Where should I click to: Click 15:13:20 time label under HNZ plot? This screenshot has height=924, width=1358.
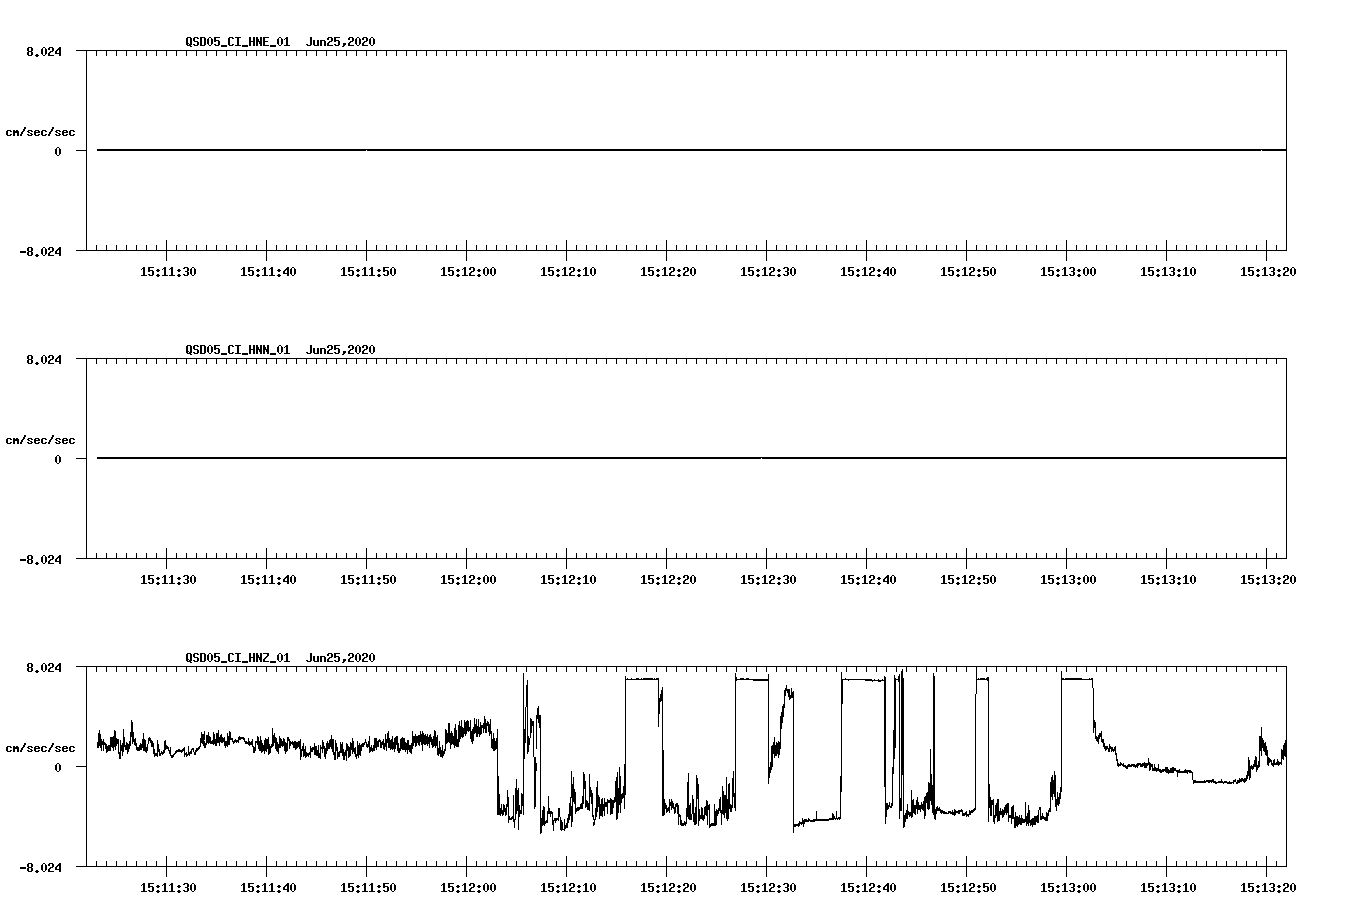click(1268, 888)
